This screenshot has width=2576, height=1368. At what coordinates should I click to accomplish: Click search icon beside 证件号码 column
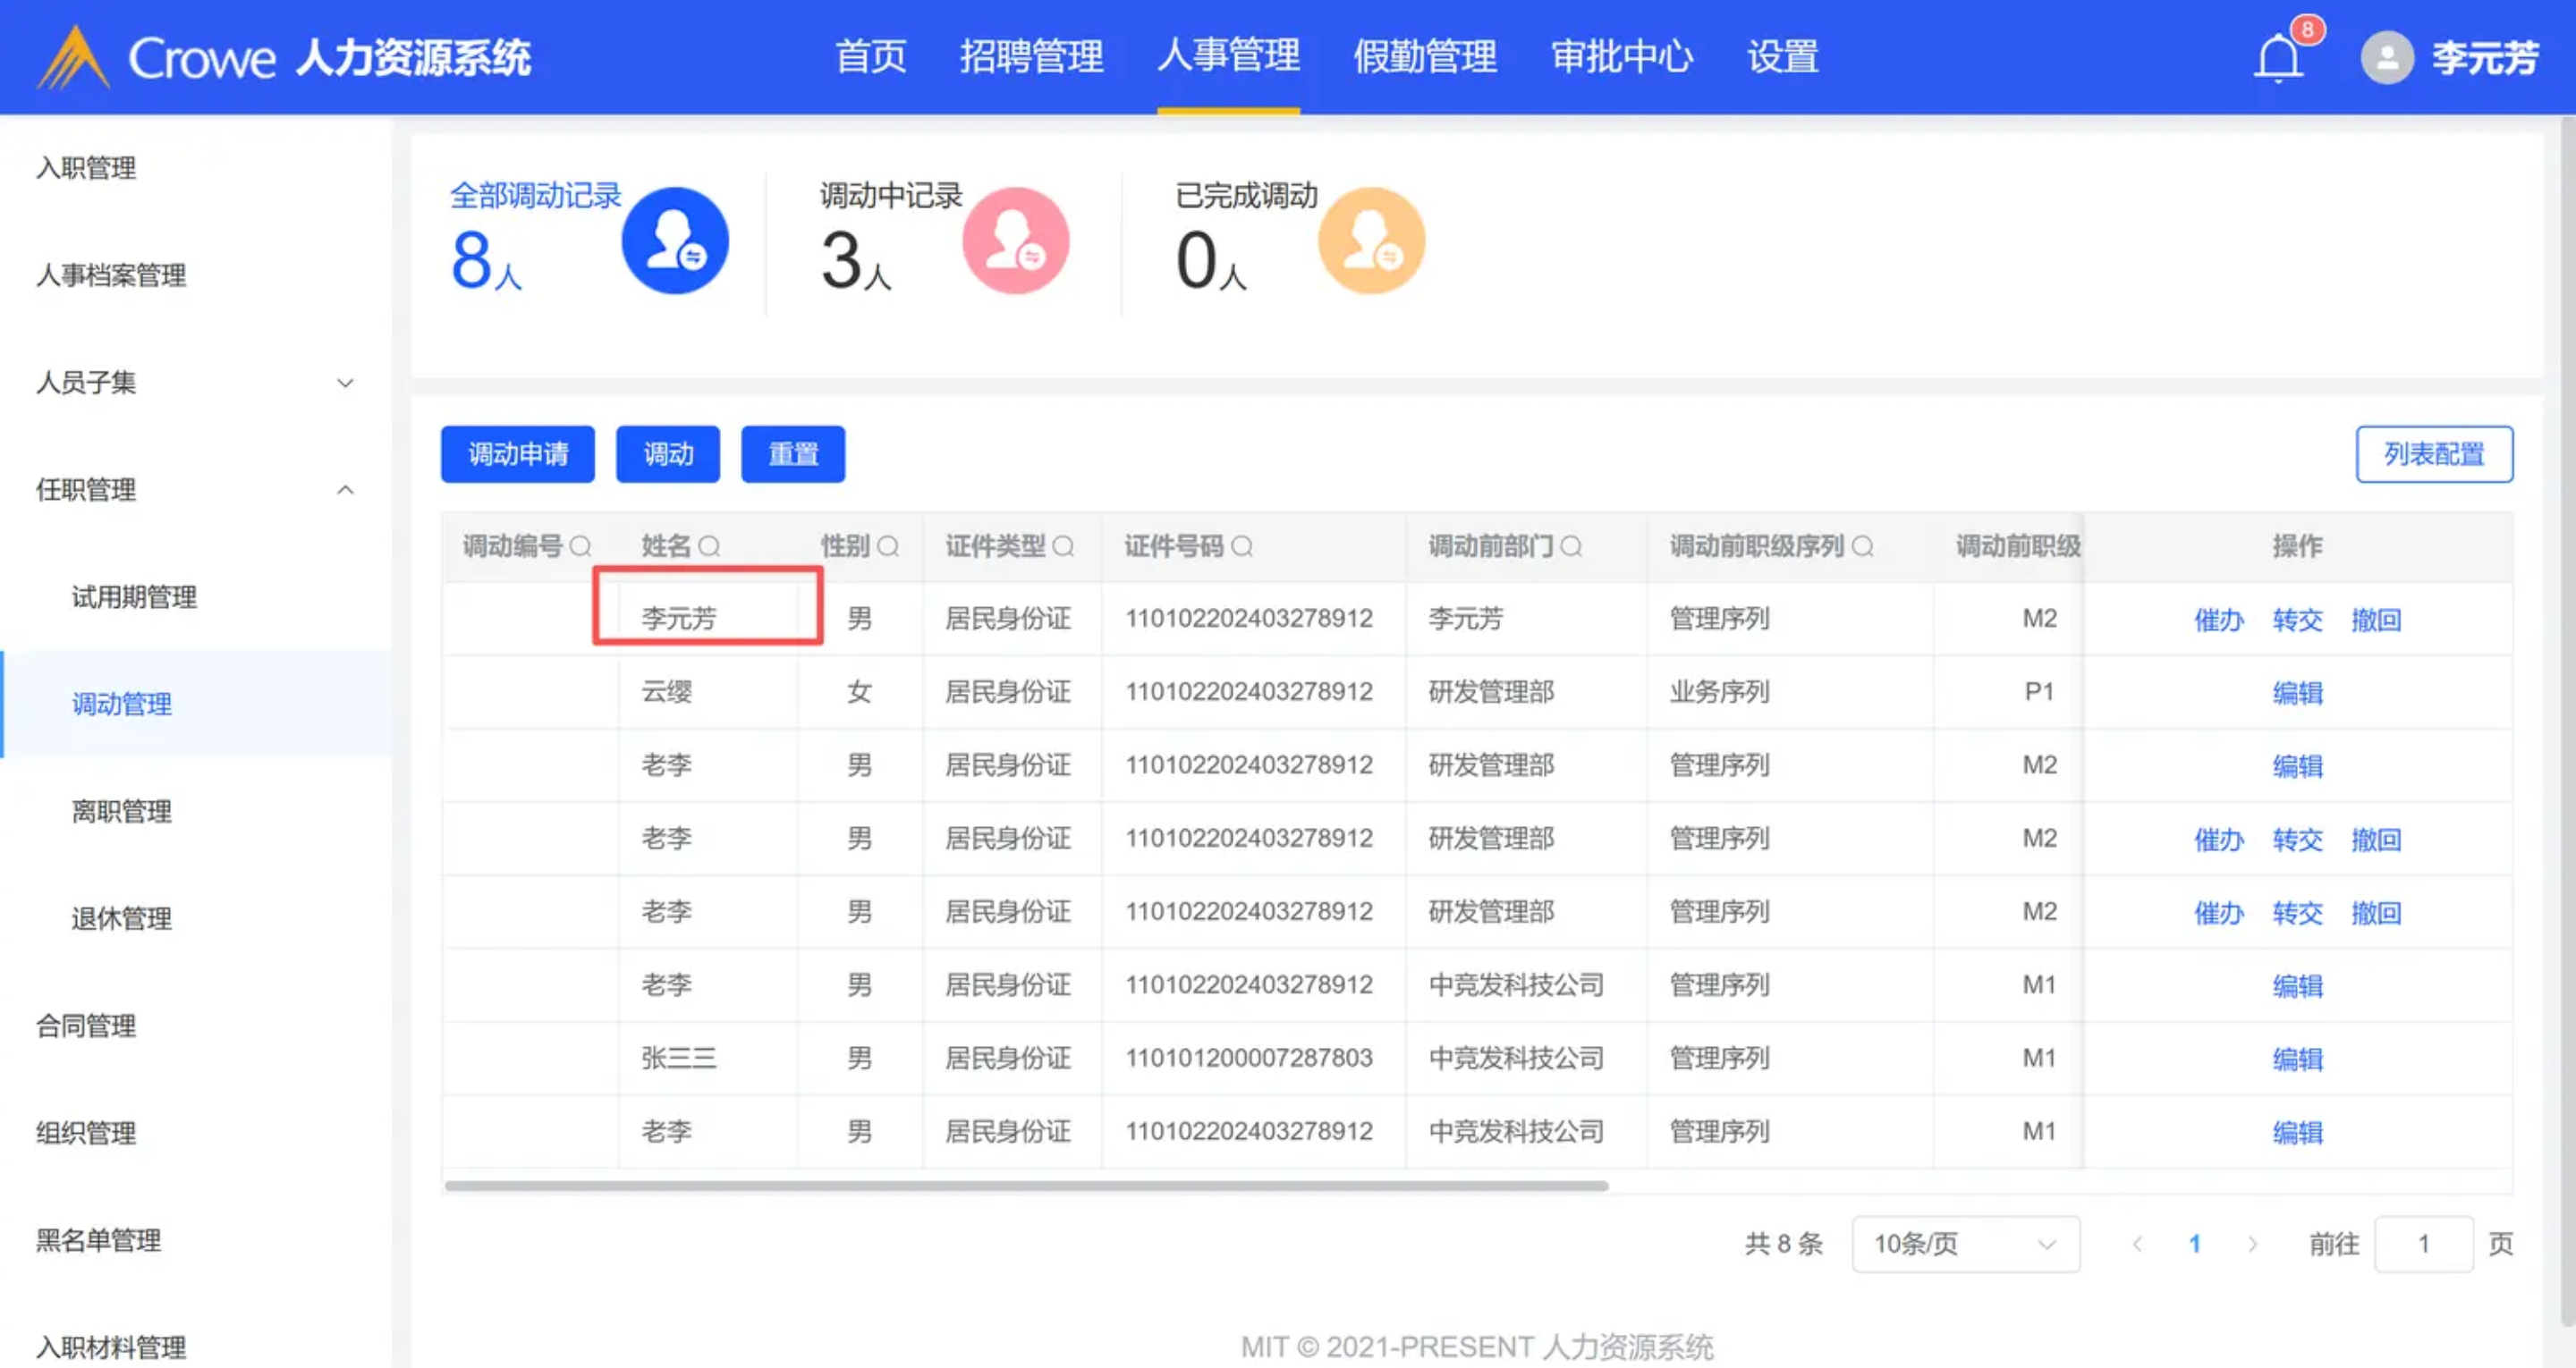click(1242, 546)
